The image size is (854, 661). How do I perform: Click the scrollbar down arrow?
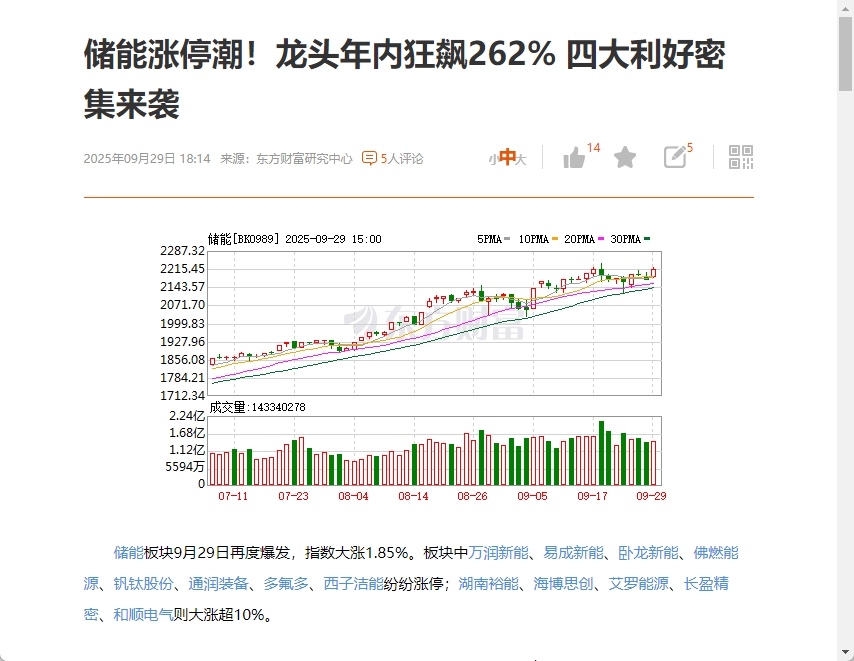[845, 652]
